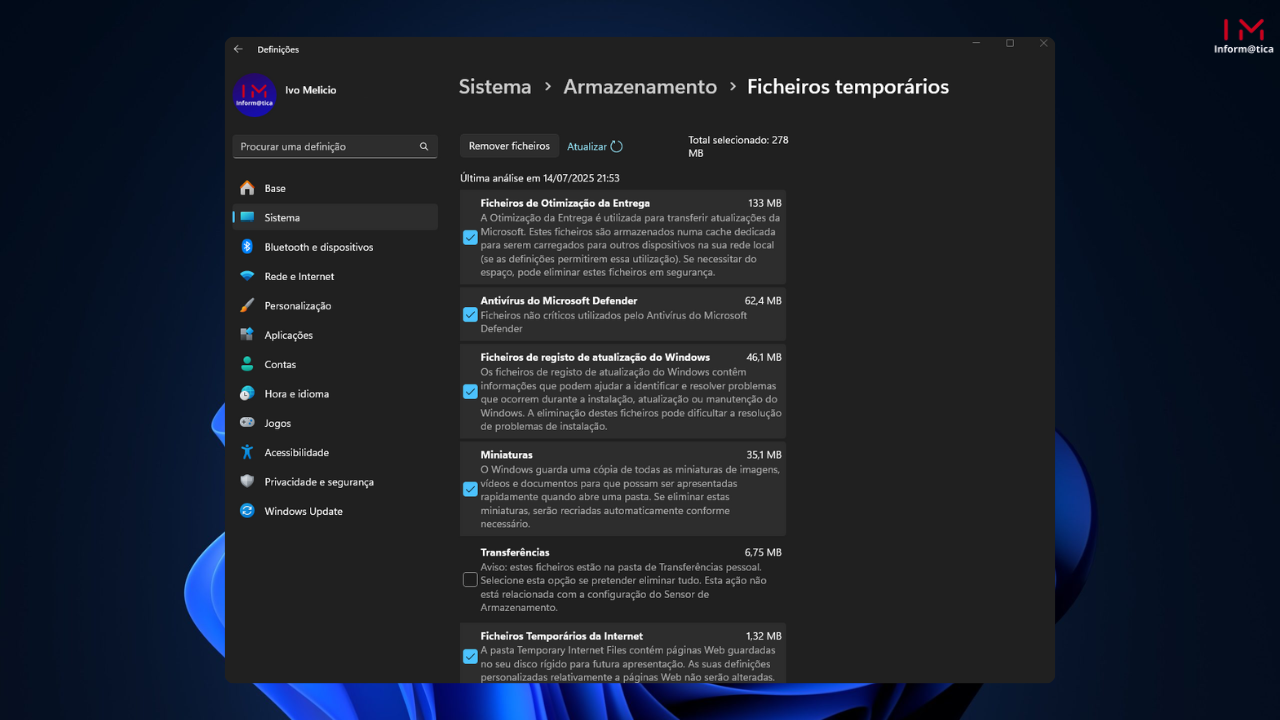This screenshot has height=720, width=1280.
Task: Click the Acessibilidade figure icon
Action: click(x=247, y=452)
